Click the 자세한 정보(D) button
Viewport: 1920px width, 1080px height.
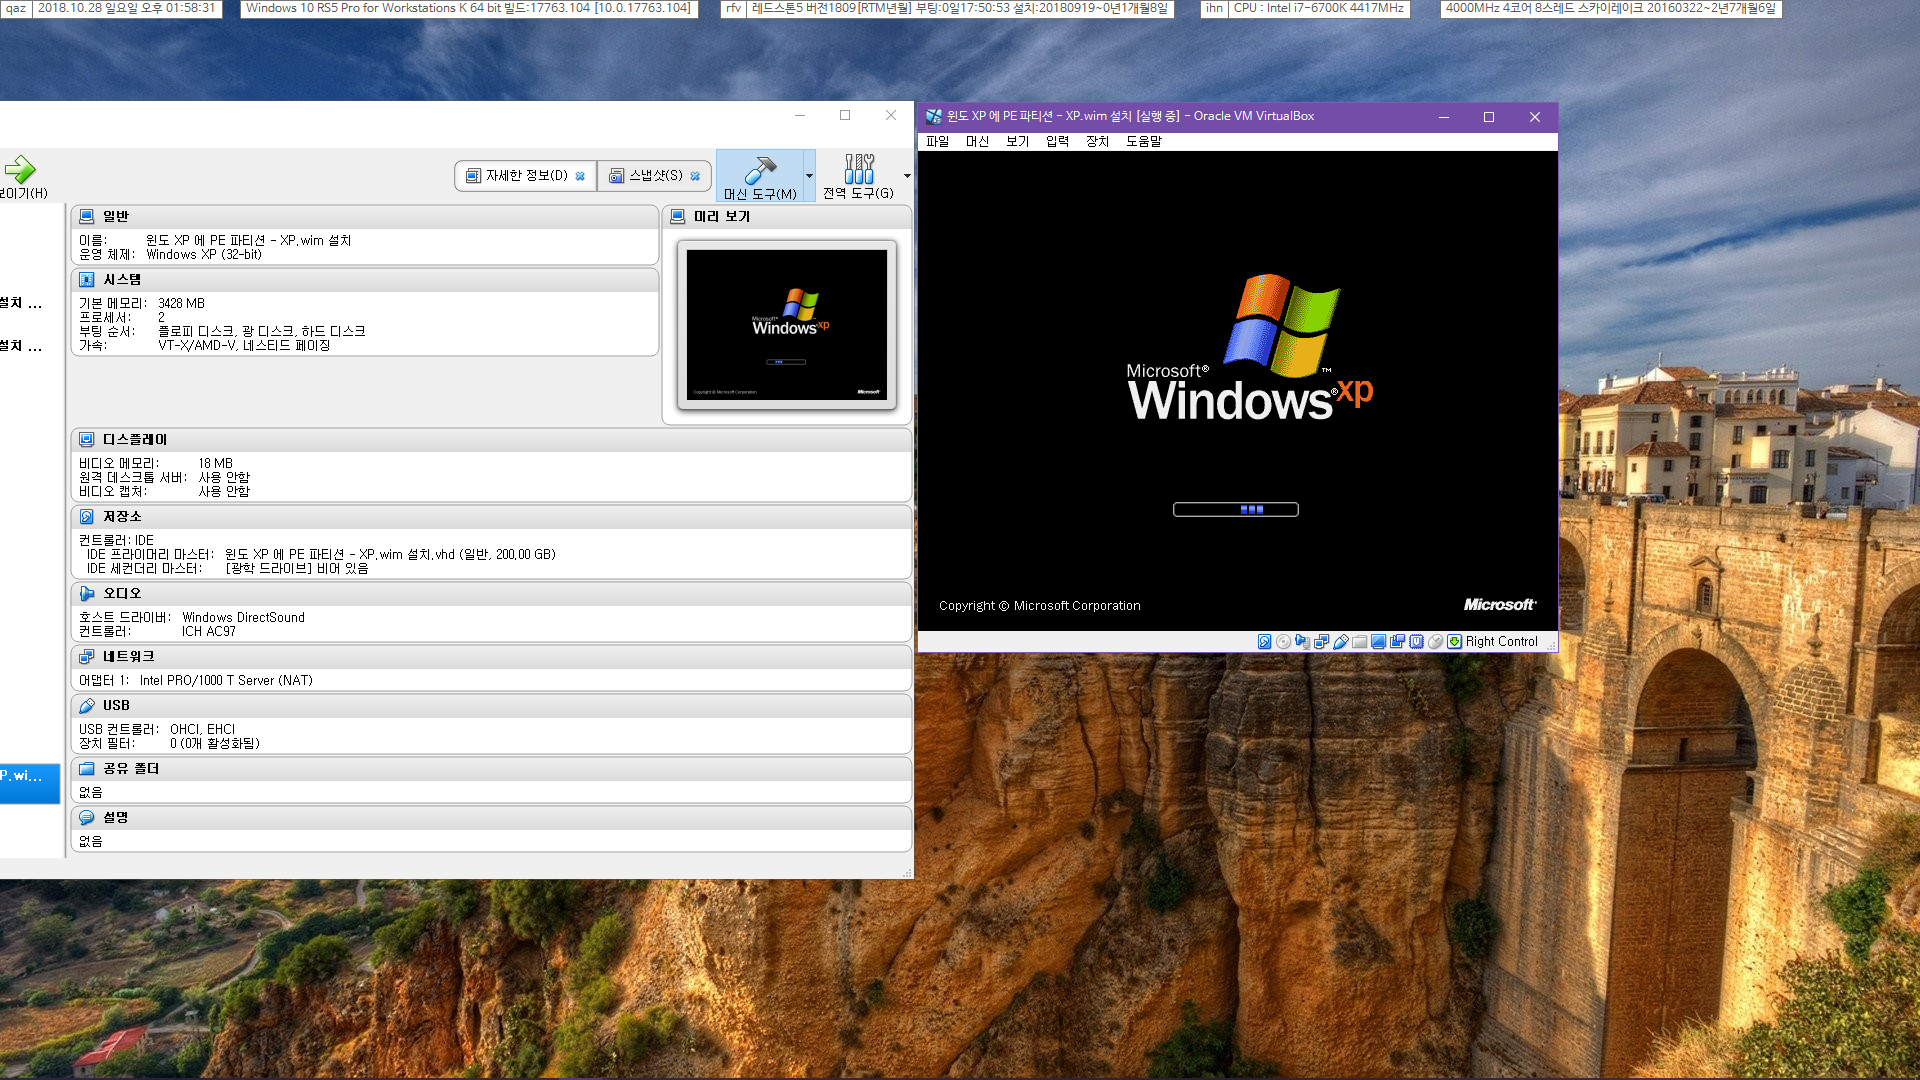click(524, 174)
